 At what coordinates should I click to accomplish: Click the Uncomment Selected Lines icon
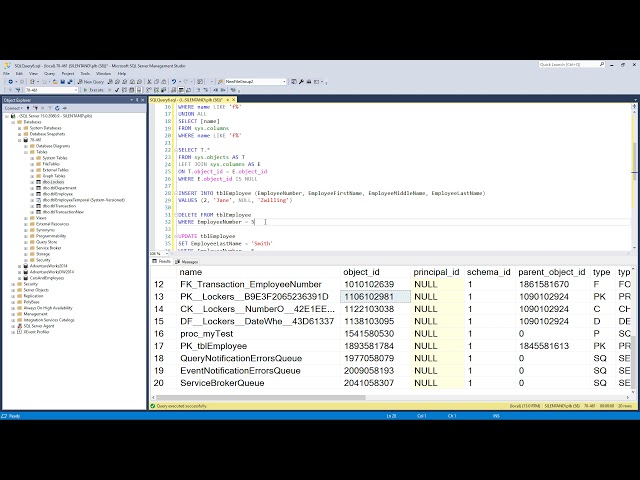pos(206,90)
